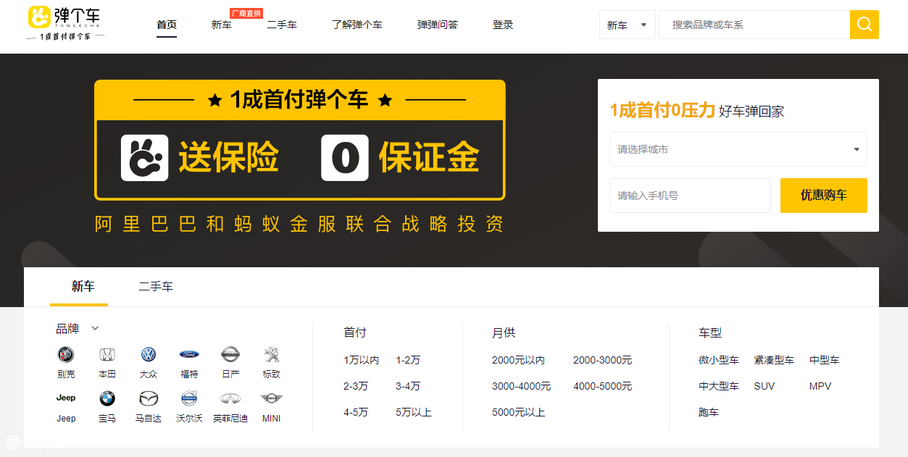Choose car type 中型车
Viewport: 908px width, 457px height.
(x=824, y=360)
